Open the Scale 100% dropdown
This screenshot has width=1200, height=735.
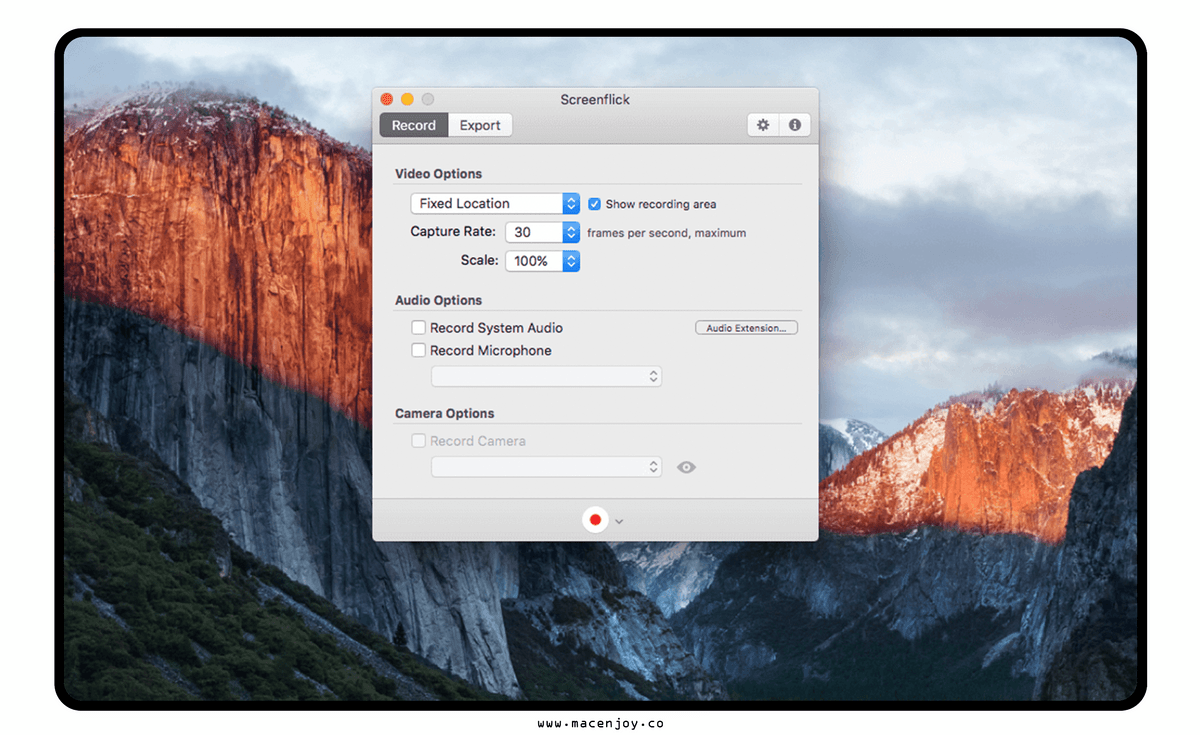click(542, 261)
